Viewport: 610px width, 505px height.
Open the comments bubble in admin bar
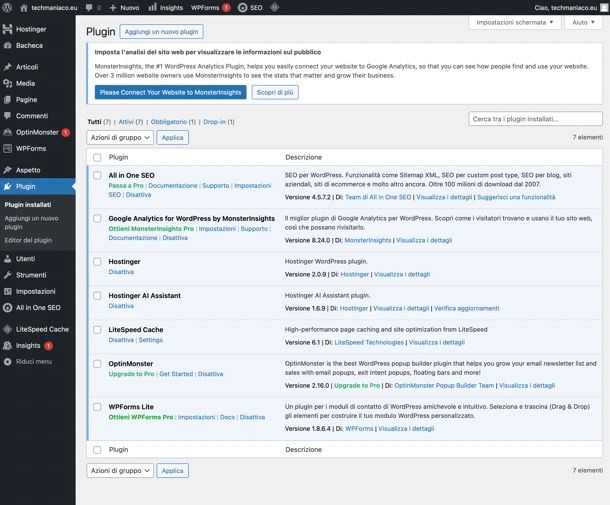point(89,7)
